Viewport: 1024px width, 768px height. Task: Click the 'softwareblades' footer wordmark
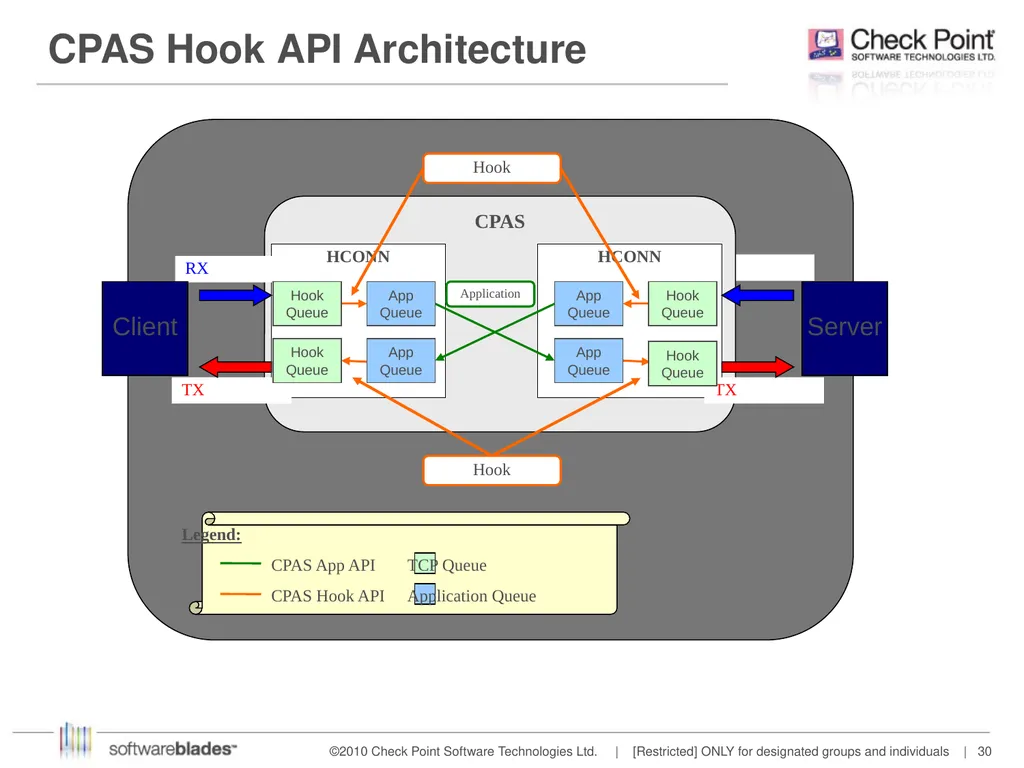[x=173, y=749]
